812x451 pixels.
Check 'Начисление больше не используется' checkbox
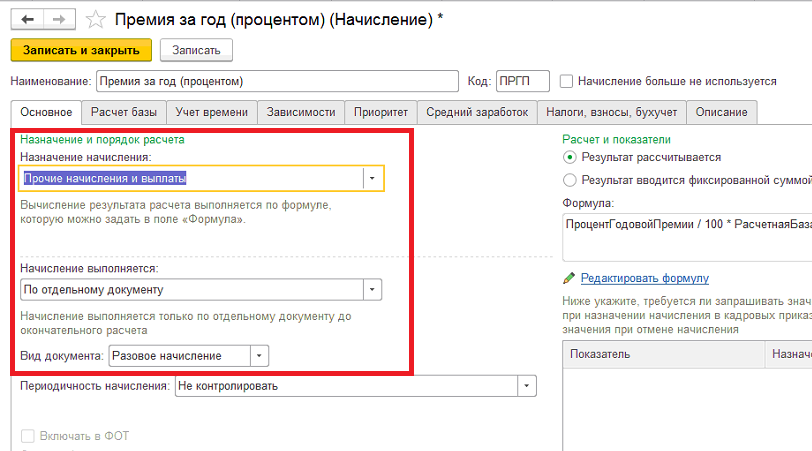[x=567, y=81]
